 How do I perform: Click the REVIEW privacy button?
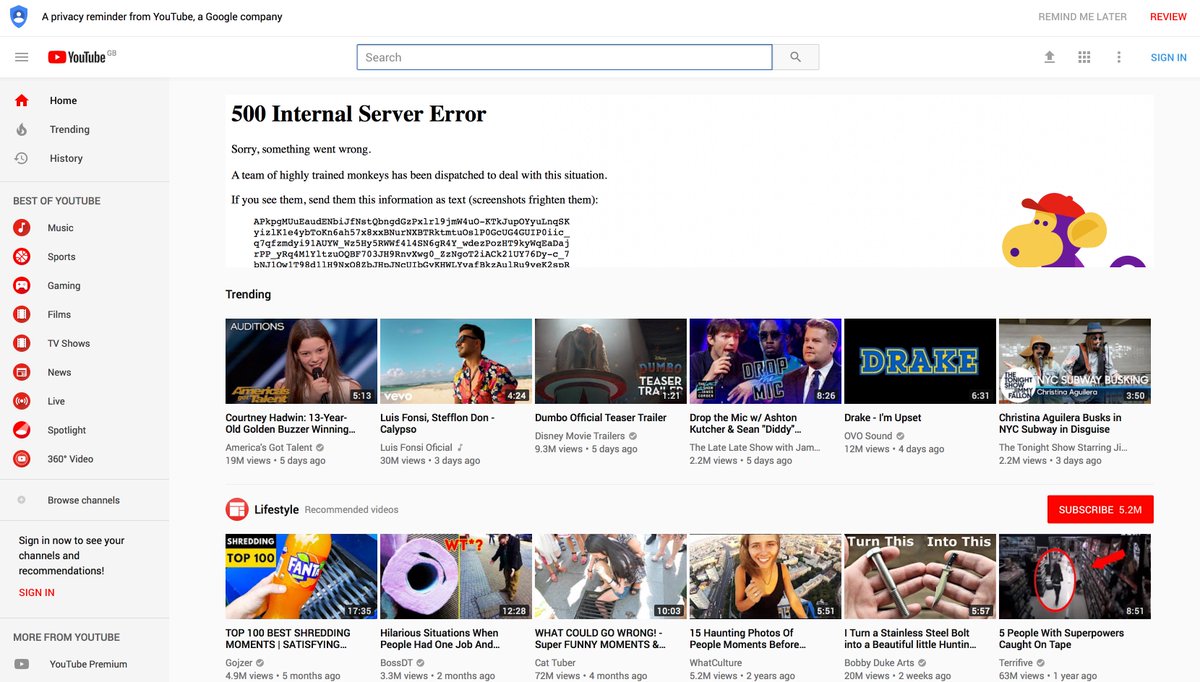(1168, 17)
